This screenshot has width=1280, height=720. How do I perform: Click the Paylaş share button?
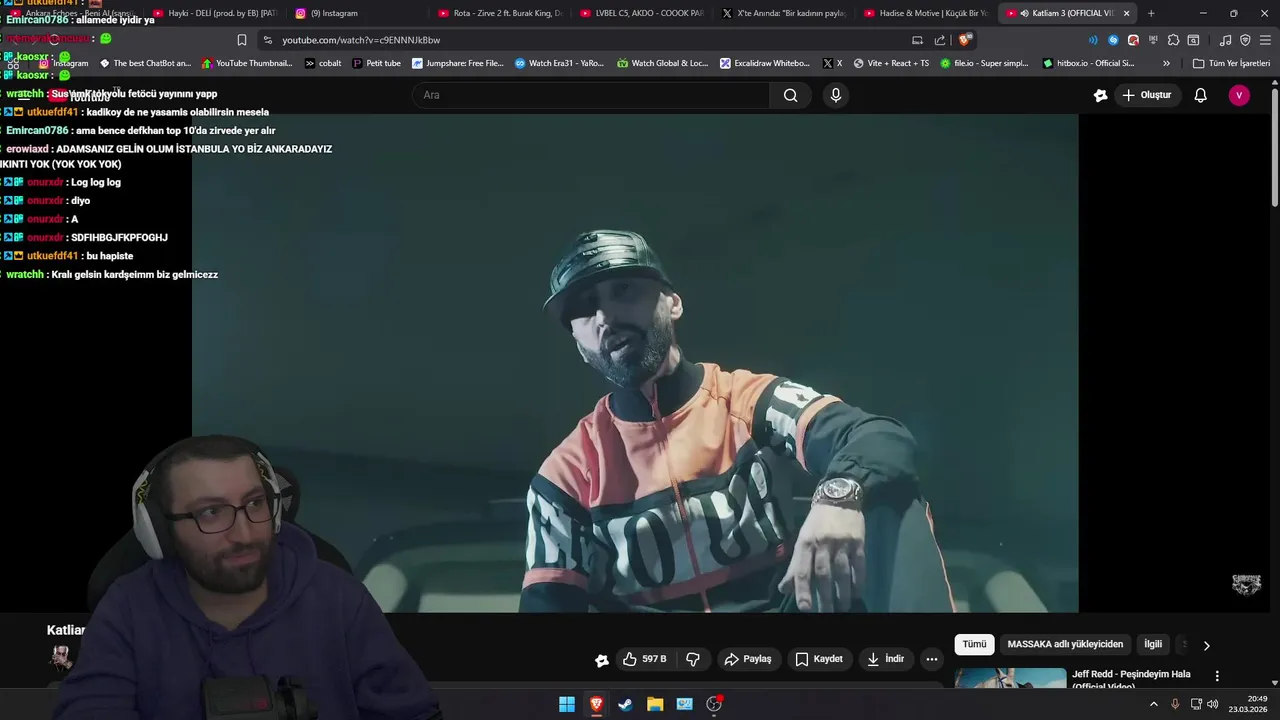point(748,659)
